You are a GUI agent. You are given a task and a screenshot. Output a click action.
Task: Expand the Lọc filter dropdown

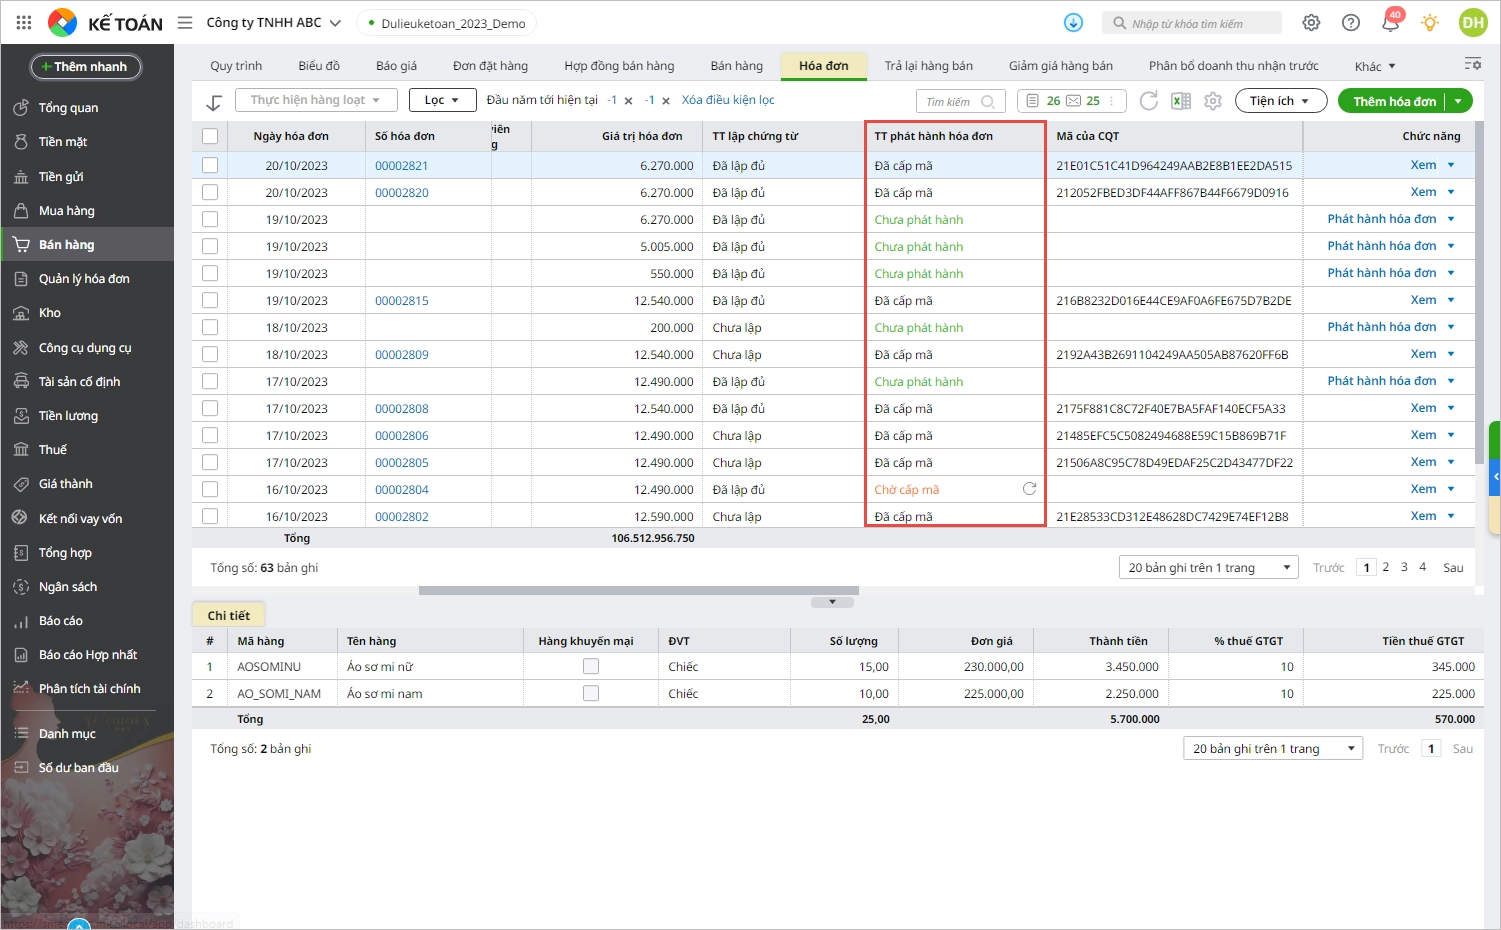click(442, 100)
